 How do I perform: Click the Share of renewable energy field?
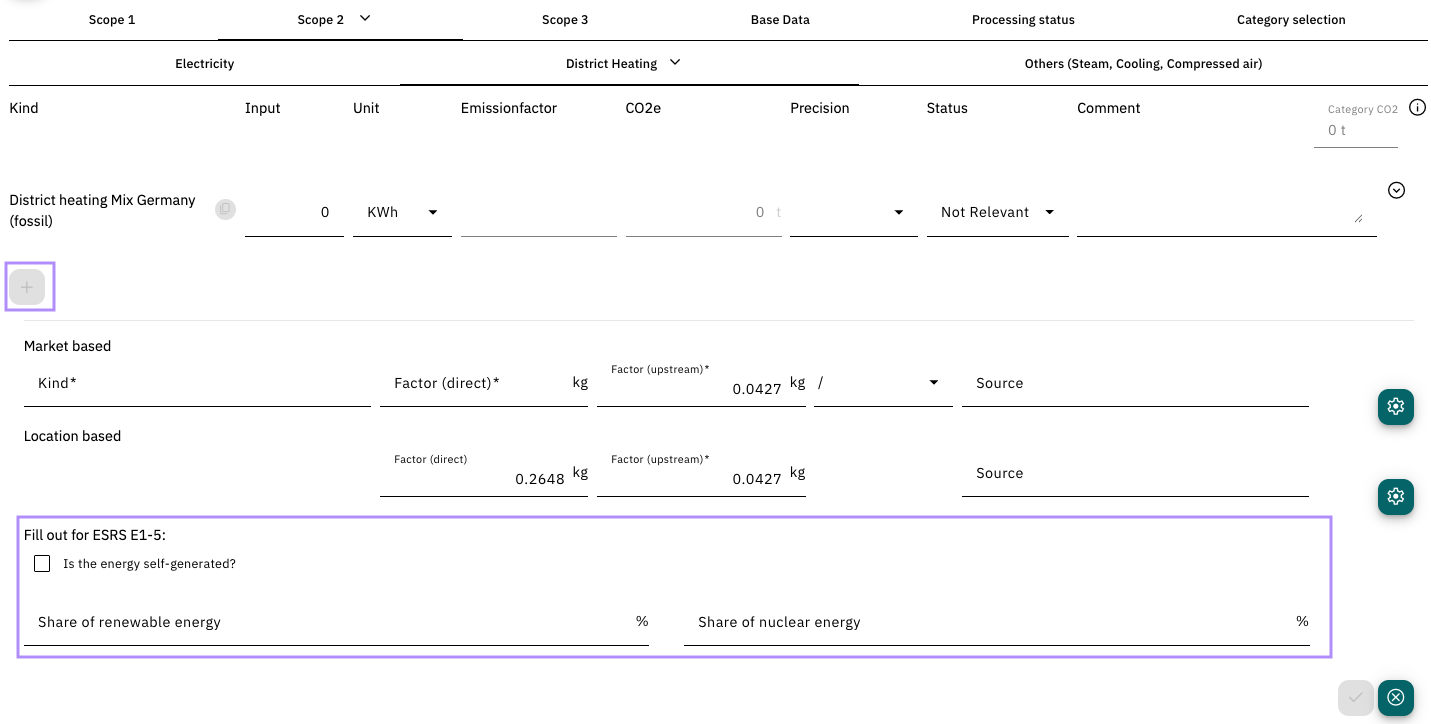336,622
